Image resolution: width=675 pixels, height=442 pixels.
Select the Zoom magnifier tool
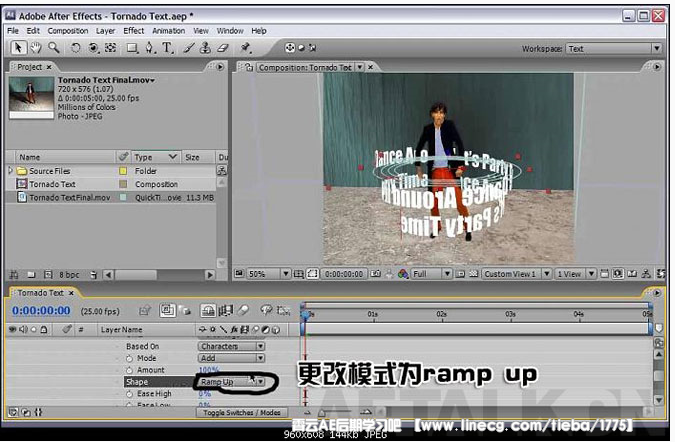pyautogui.click(x=53, y=47)
